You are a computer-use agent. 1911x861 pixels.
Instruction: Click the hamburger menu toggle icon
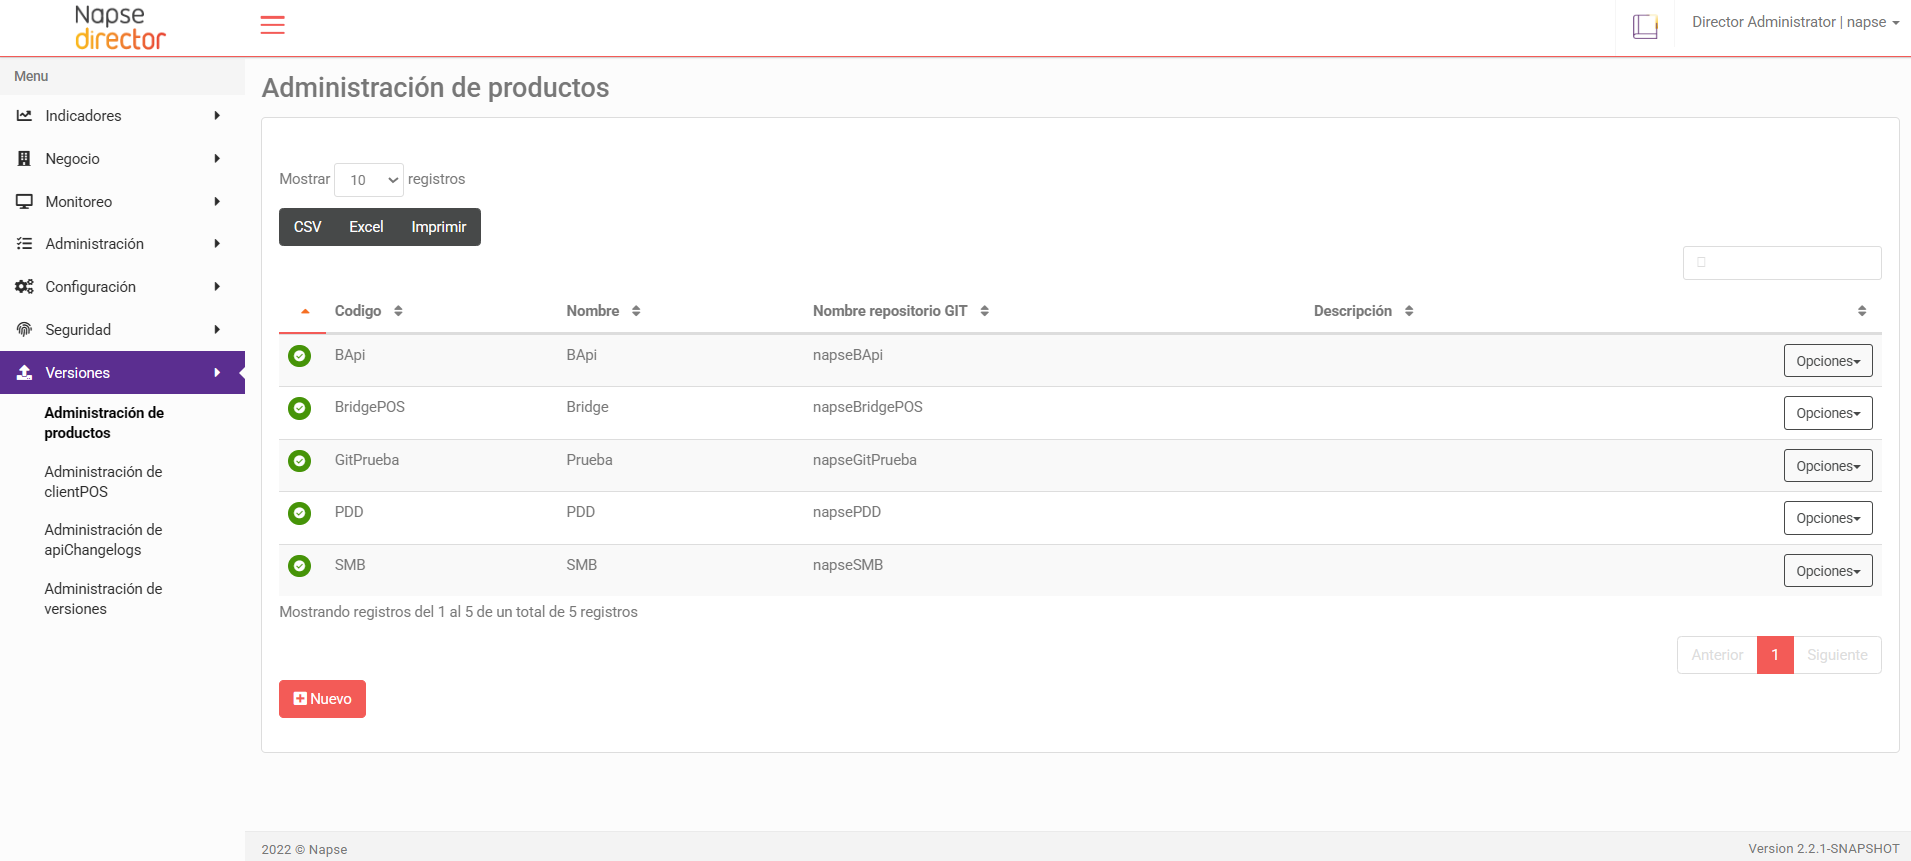pyautogui.click(x=272, y=25)
